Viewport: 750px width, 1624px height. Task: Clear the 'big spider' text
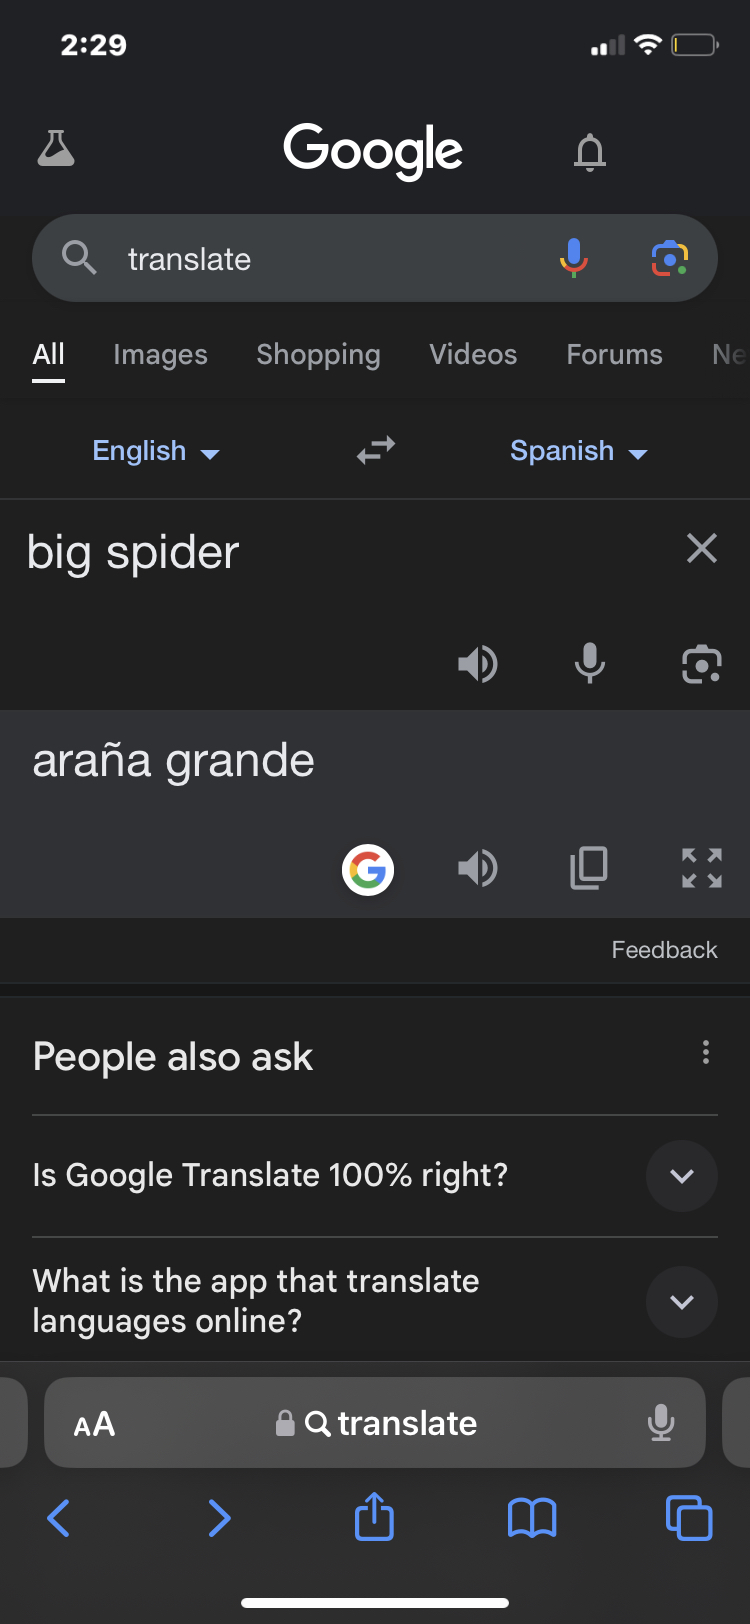702,548
